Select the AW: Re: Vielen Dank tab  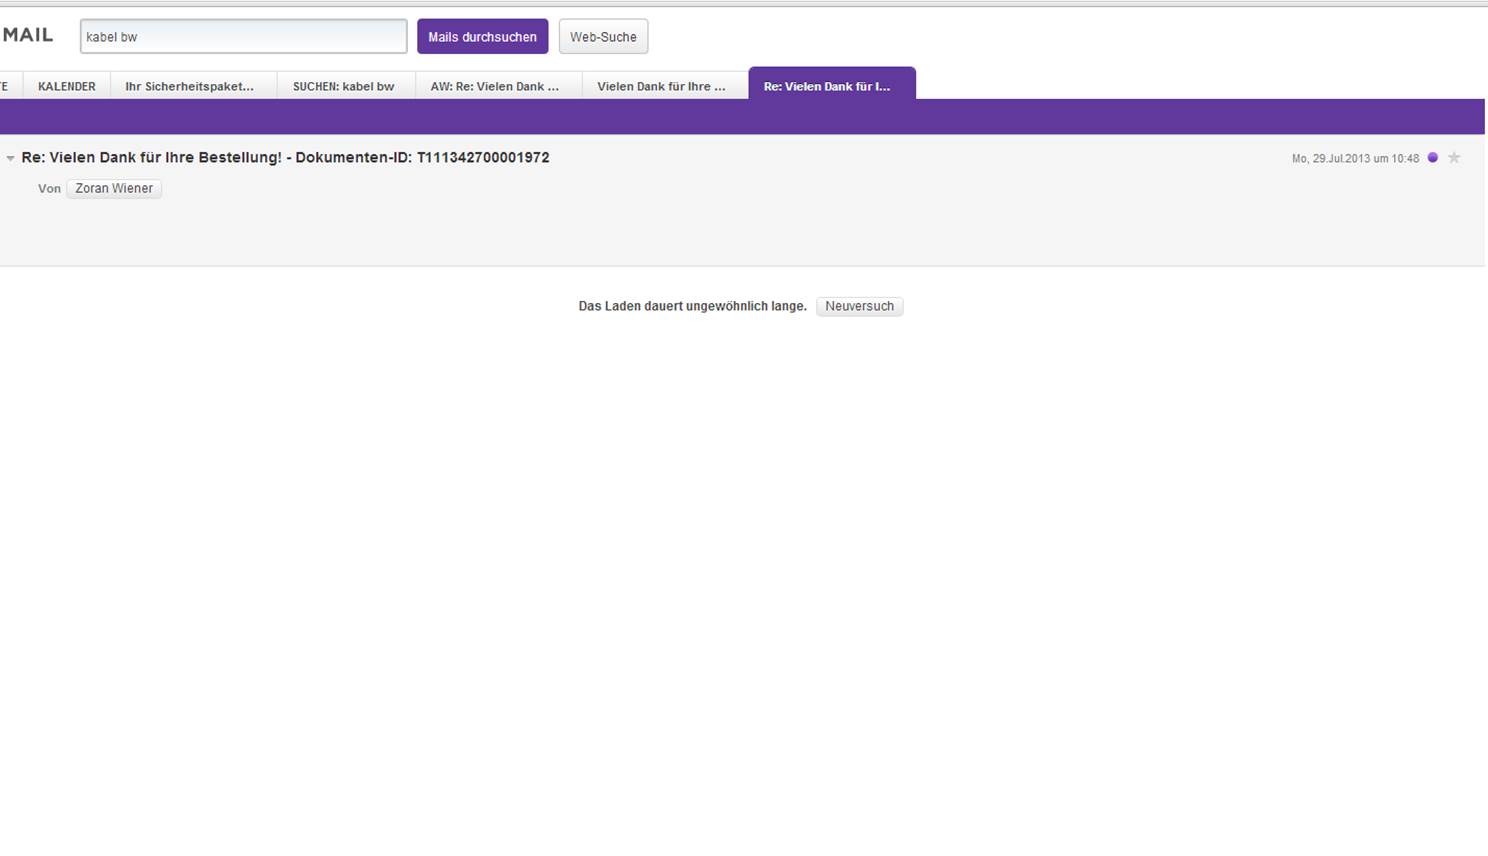[495, 86]
